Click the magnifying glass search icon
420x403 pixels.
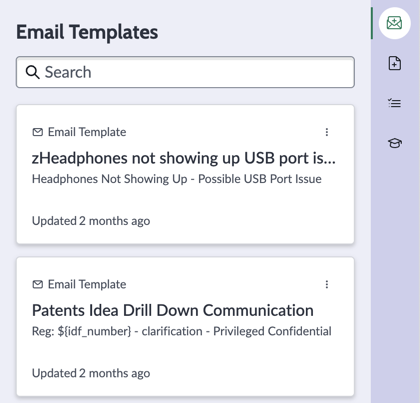click(x=33, y=72)
